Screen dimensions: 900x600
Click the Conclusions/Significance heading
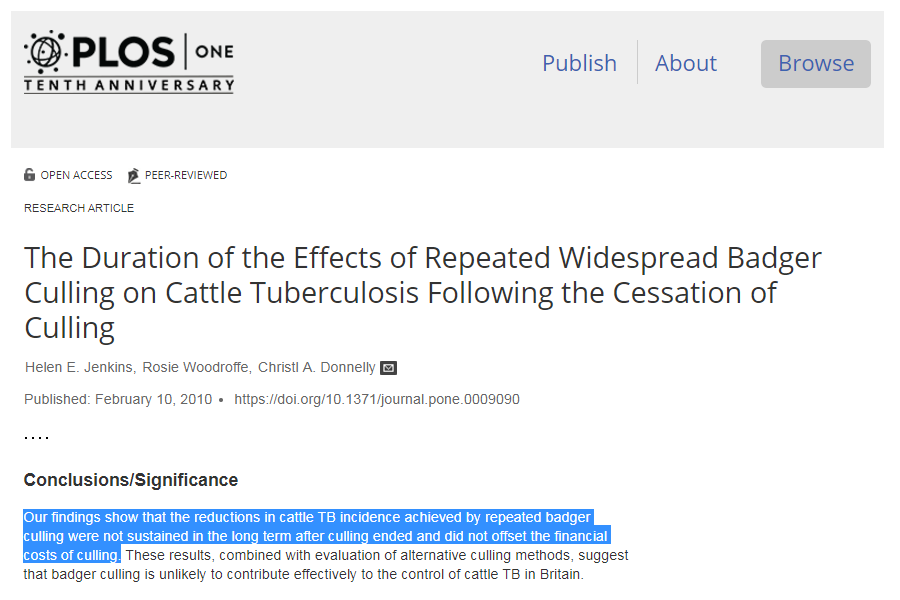(131, 480)
